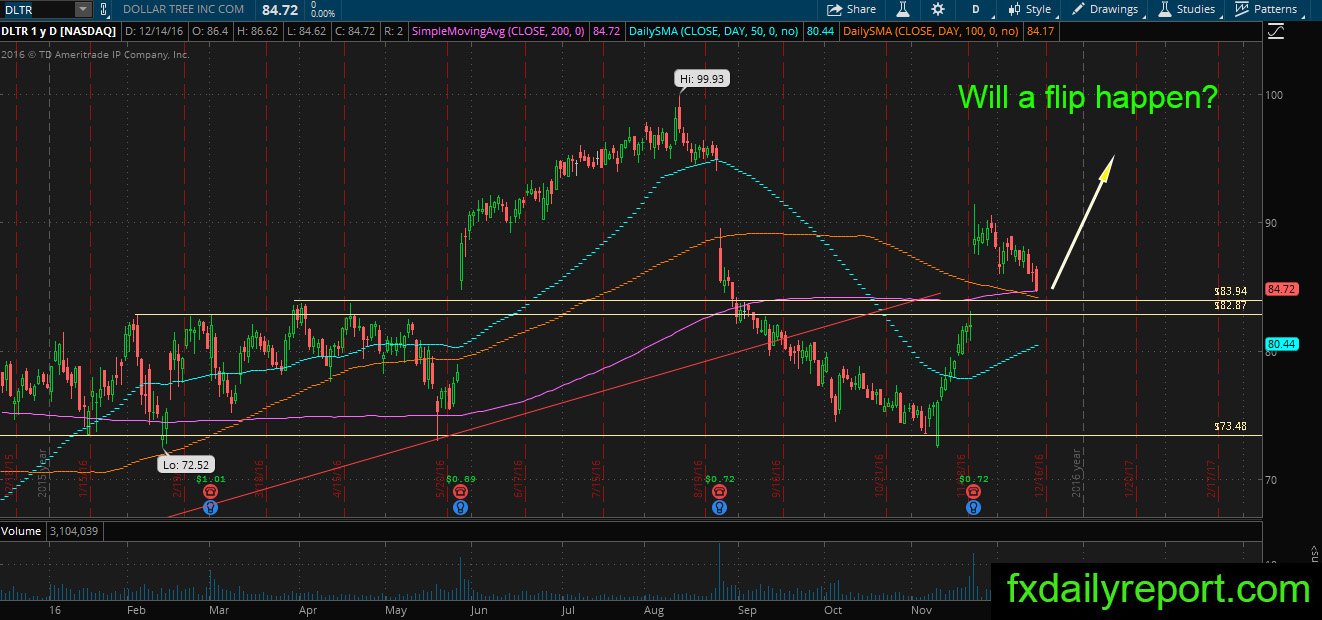
Task: Click the red earnings phone icon near $0.89
Action: point(460,492)
